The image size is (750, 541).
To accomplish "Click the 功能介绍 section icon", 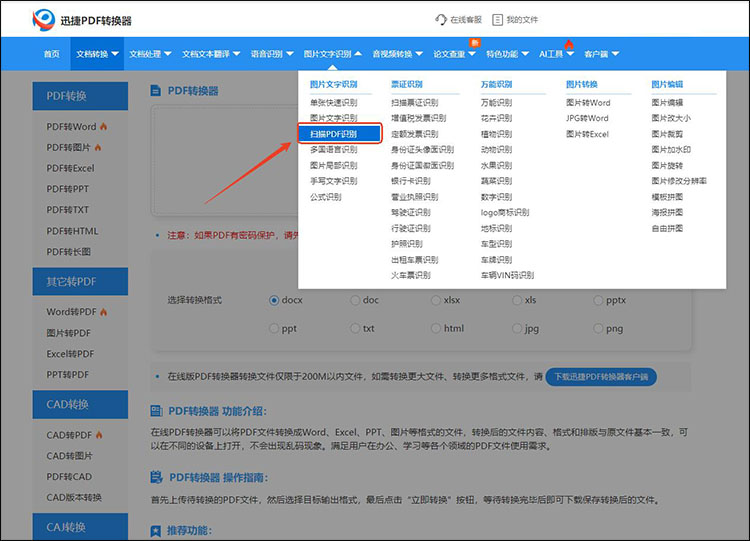I will click(x=156, y=411).
